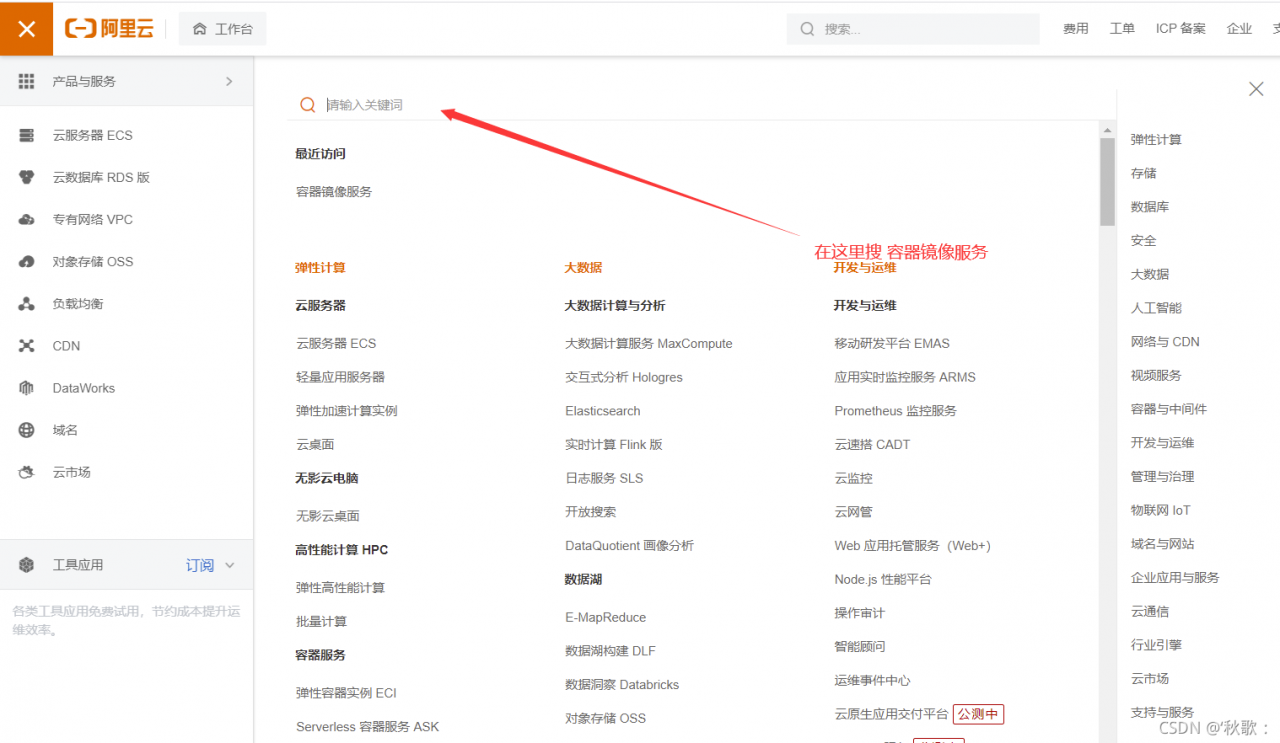
Task: Click the 云市场 sidebar icon
Action: click(x=27, y=472)
